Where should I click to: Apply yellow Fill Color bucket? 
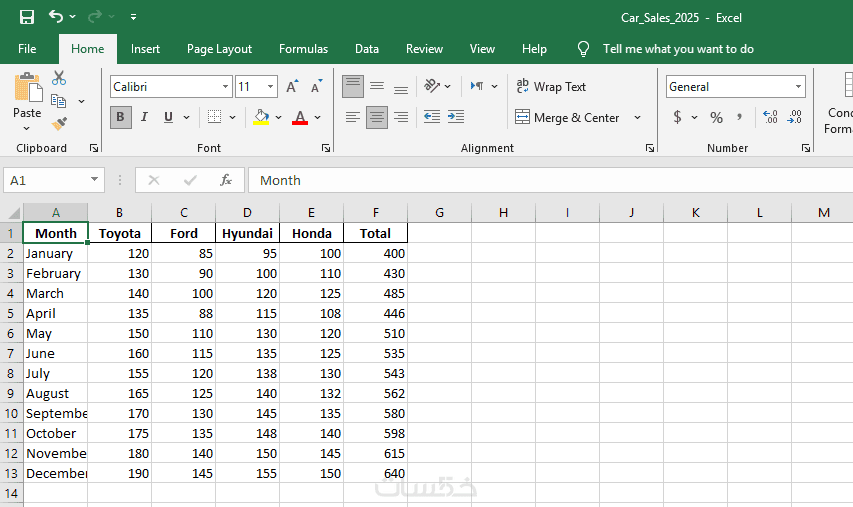261,117
